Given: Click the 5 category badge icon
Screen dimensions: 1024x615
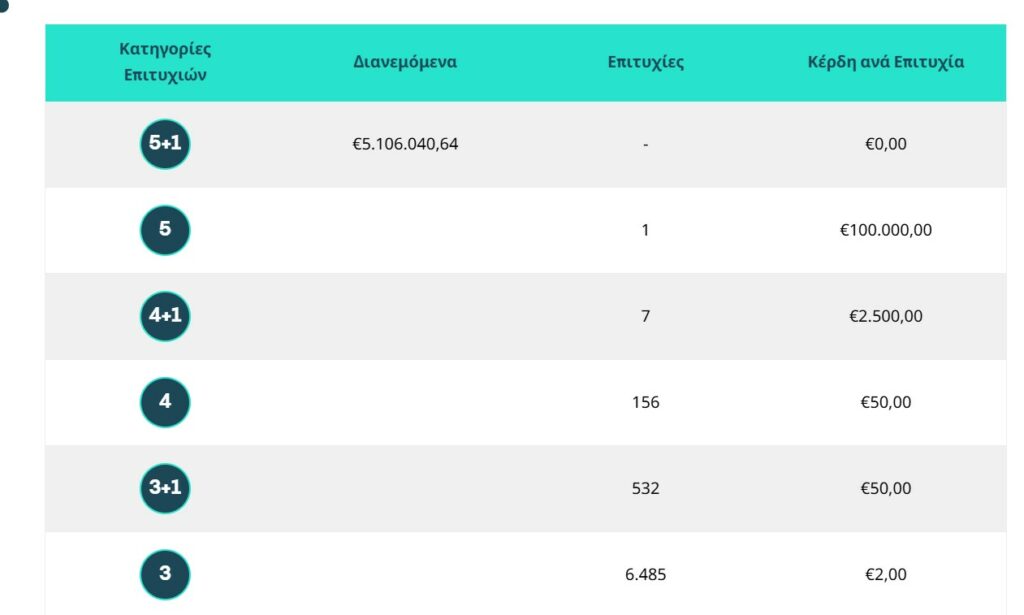Looking at the screenshot, I should 165,230.
